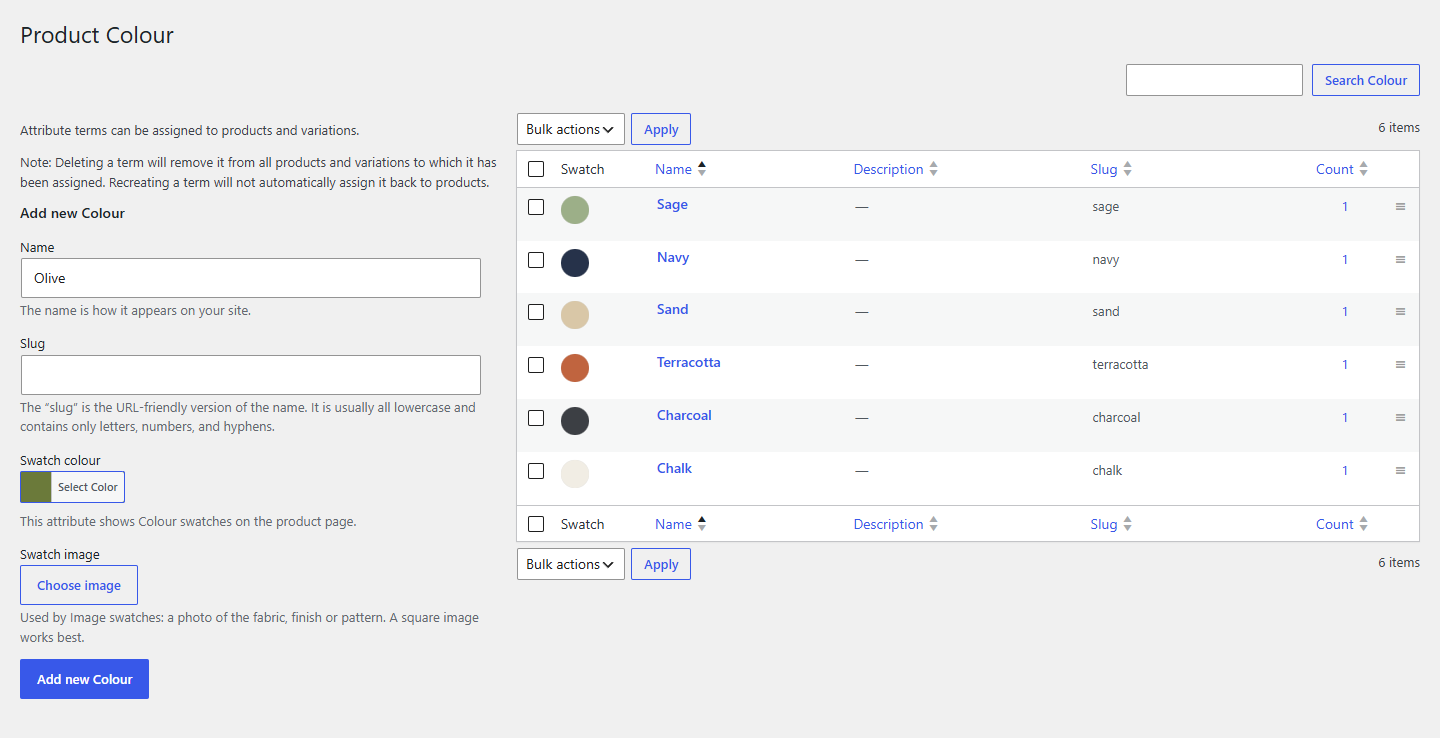Click the reorder handle in the Terracotta row
Viewport: 1440px width, 738px height.
[1400, 365]
